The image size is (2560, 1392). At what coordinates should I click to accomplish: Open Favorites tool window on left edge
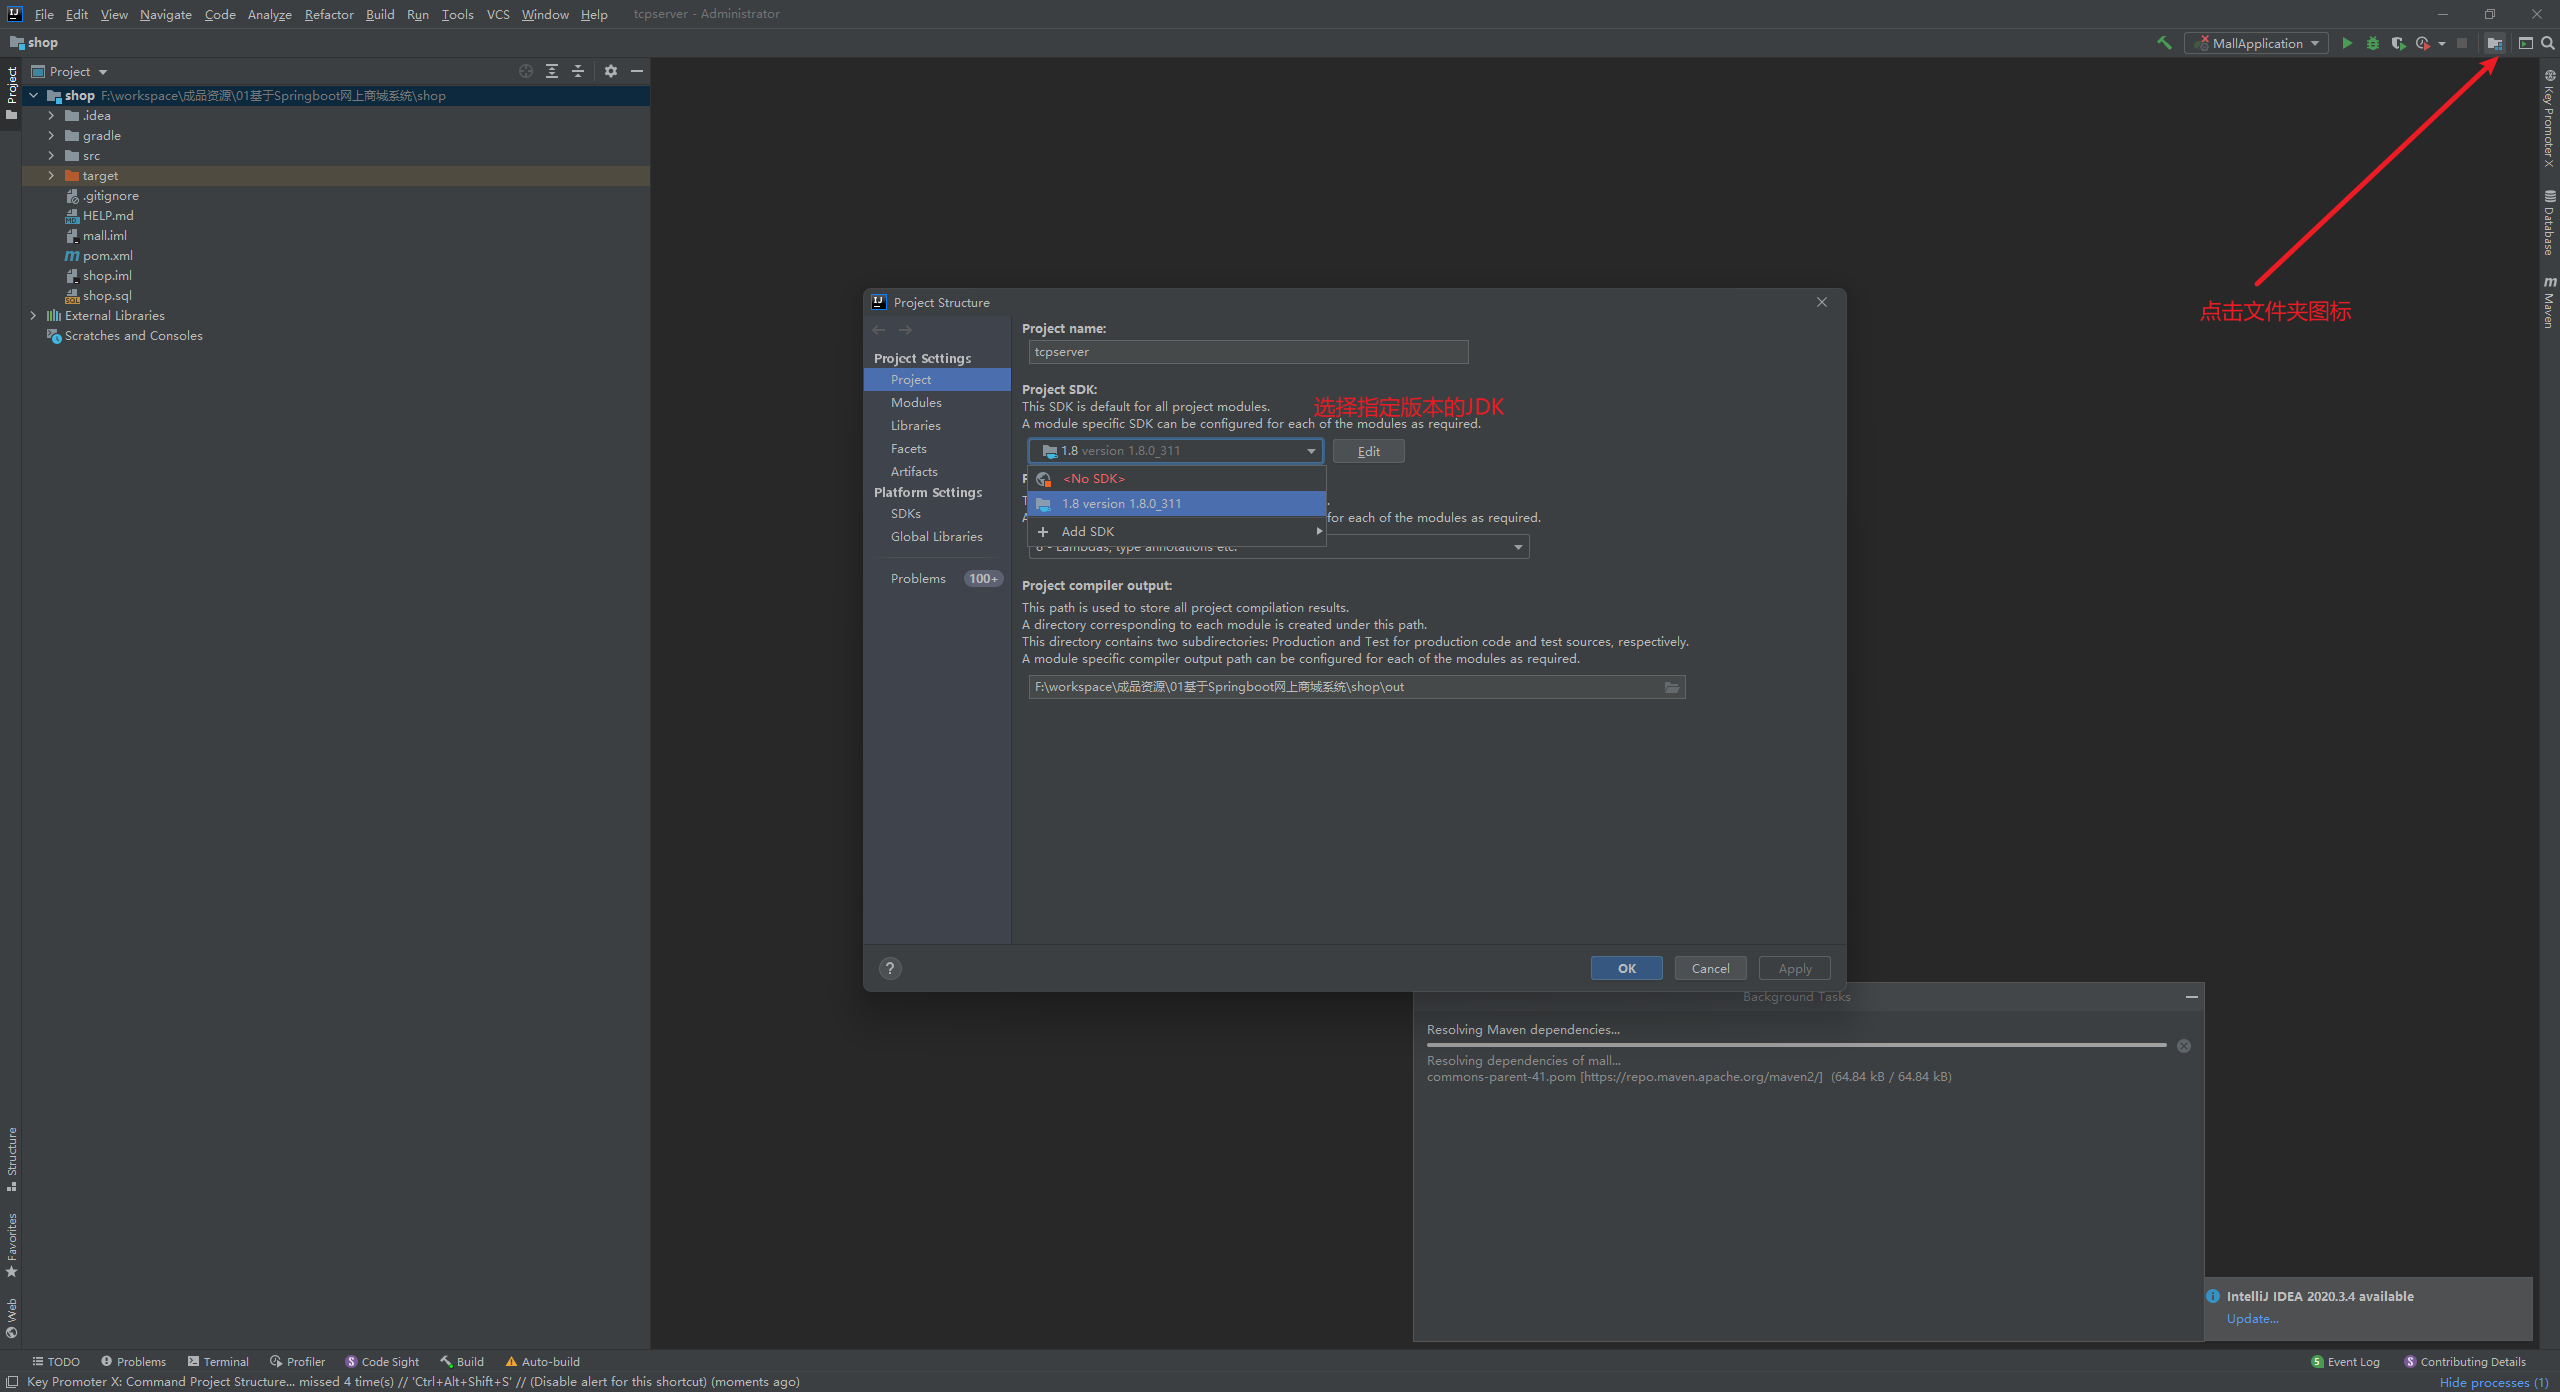coord(12,1245)
